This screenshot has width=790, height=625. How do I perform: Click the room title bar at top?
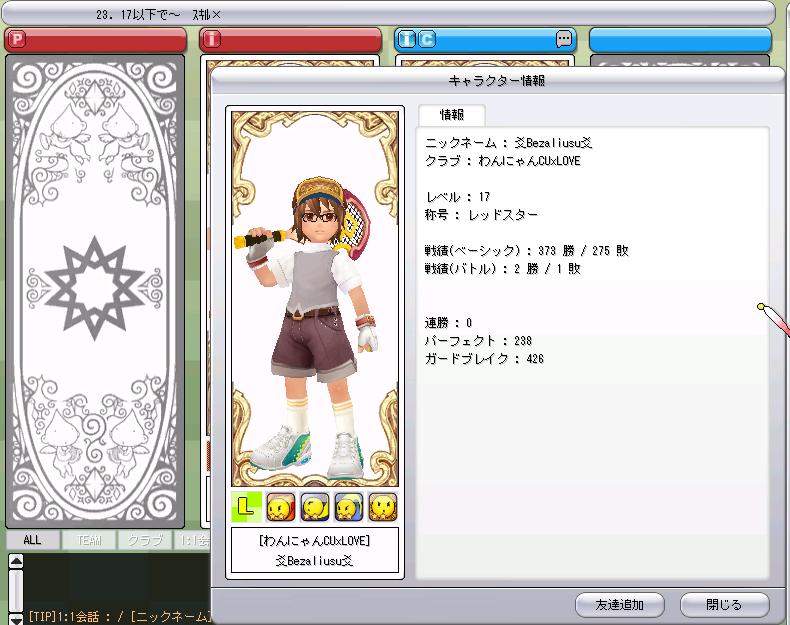388,13
